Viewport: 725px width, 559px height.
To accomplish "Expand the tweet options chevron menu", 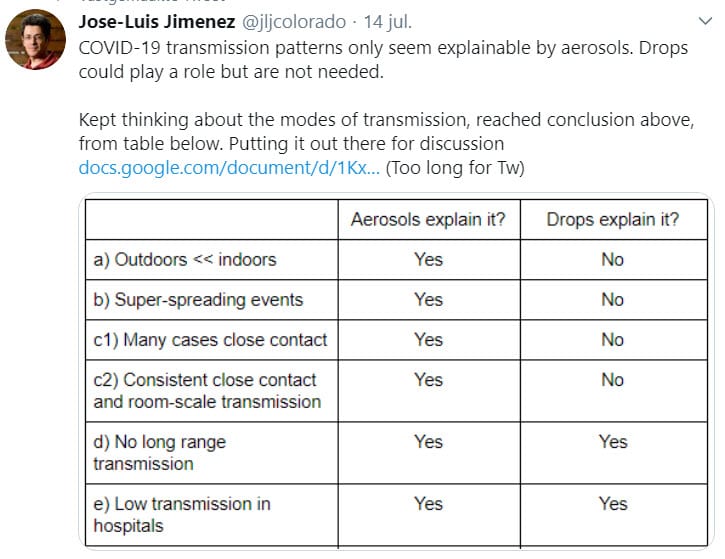I will point(705,21).
